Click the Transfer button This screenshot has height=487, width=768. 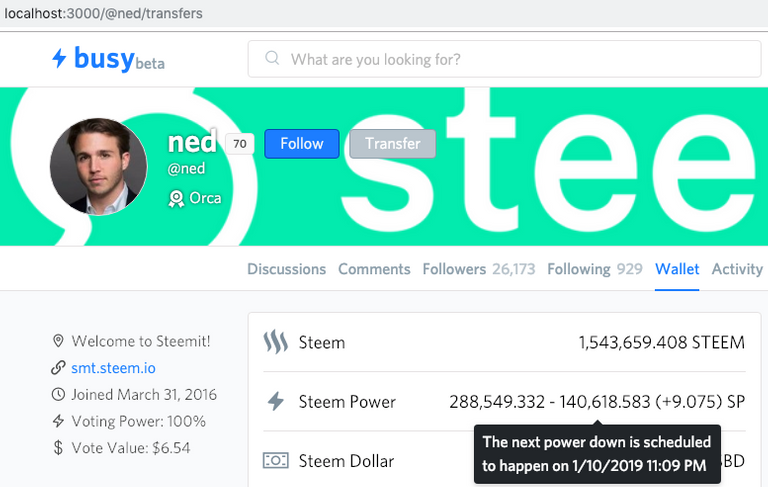coord(393,144)
